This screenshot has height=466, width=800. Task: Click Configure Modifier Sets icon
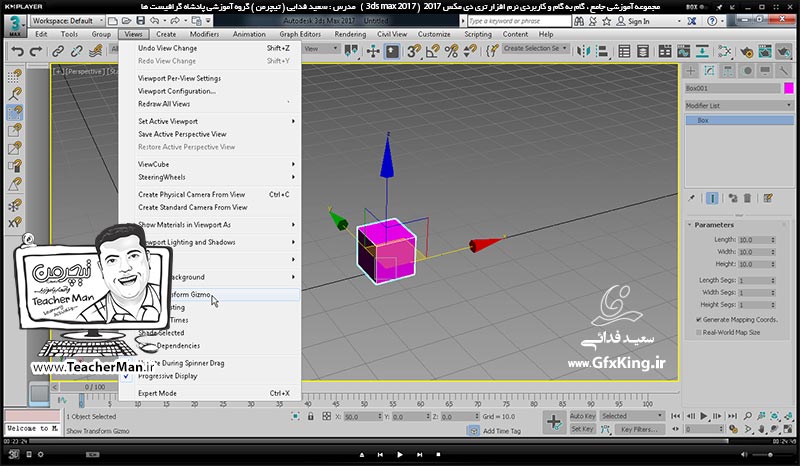[768, 198]
